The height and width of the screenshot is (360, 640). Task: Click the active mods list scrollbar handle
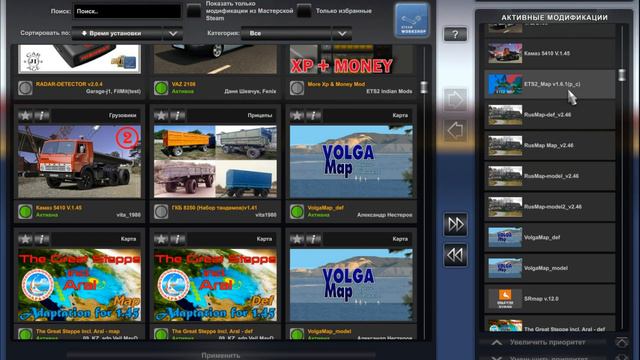[x=622, y=75]
